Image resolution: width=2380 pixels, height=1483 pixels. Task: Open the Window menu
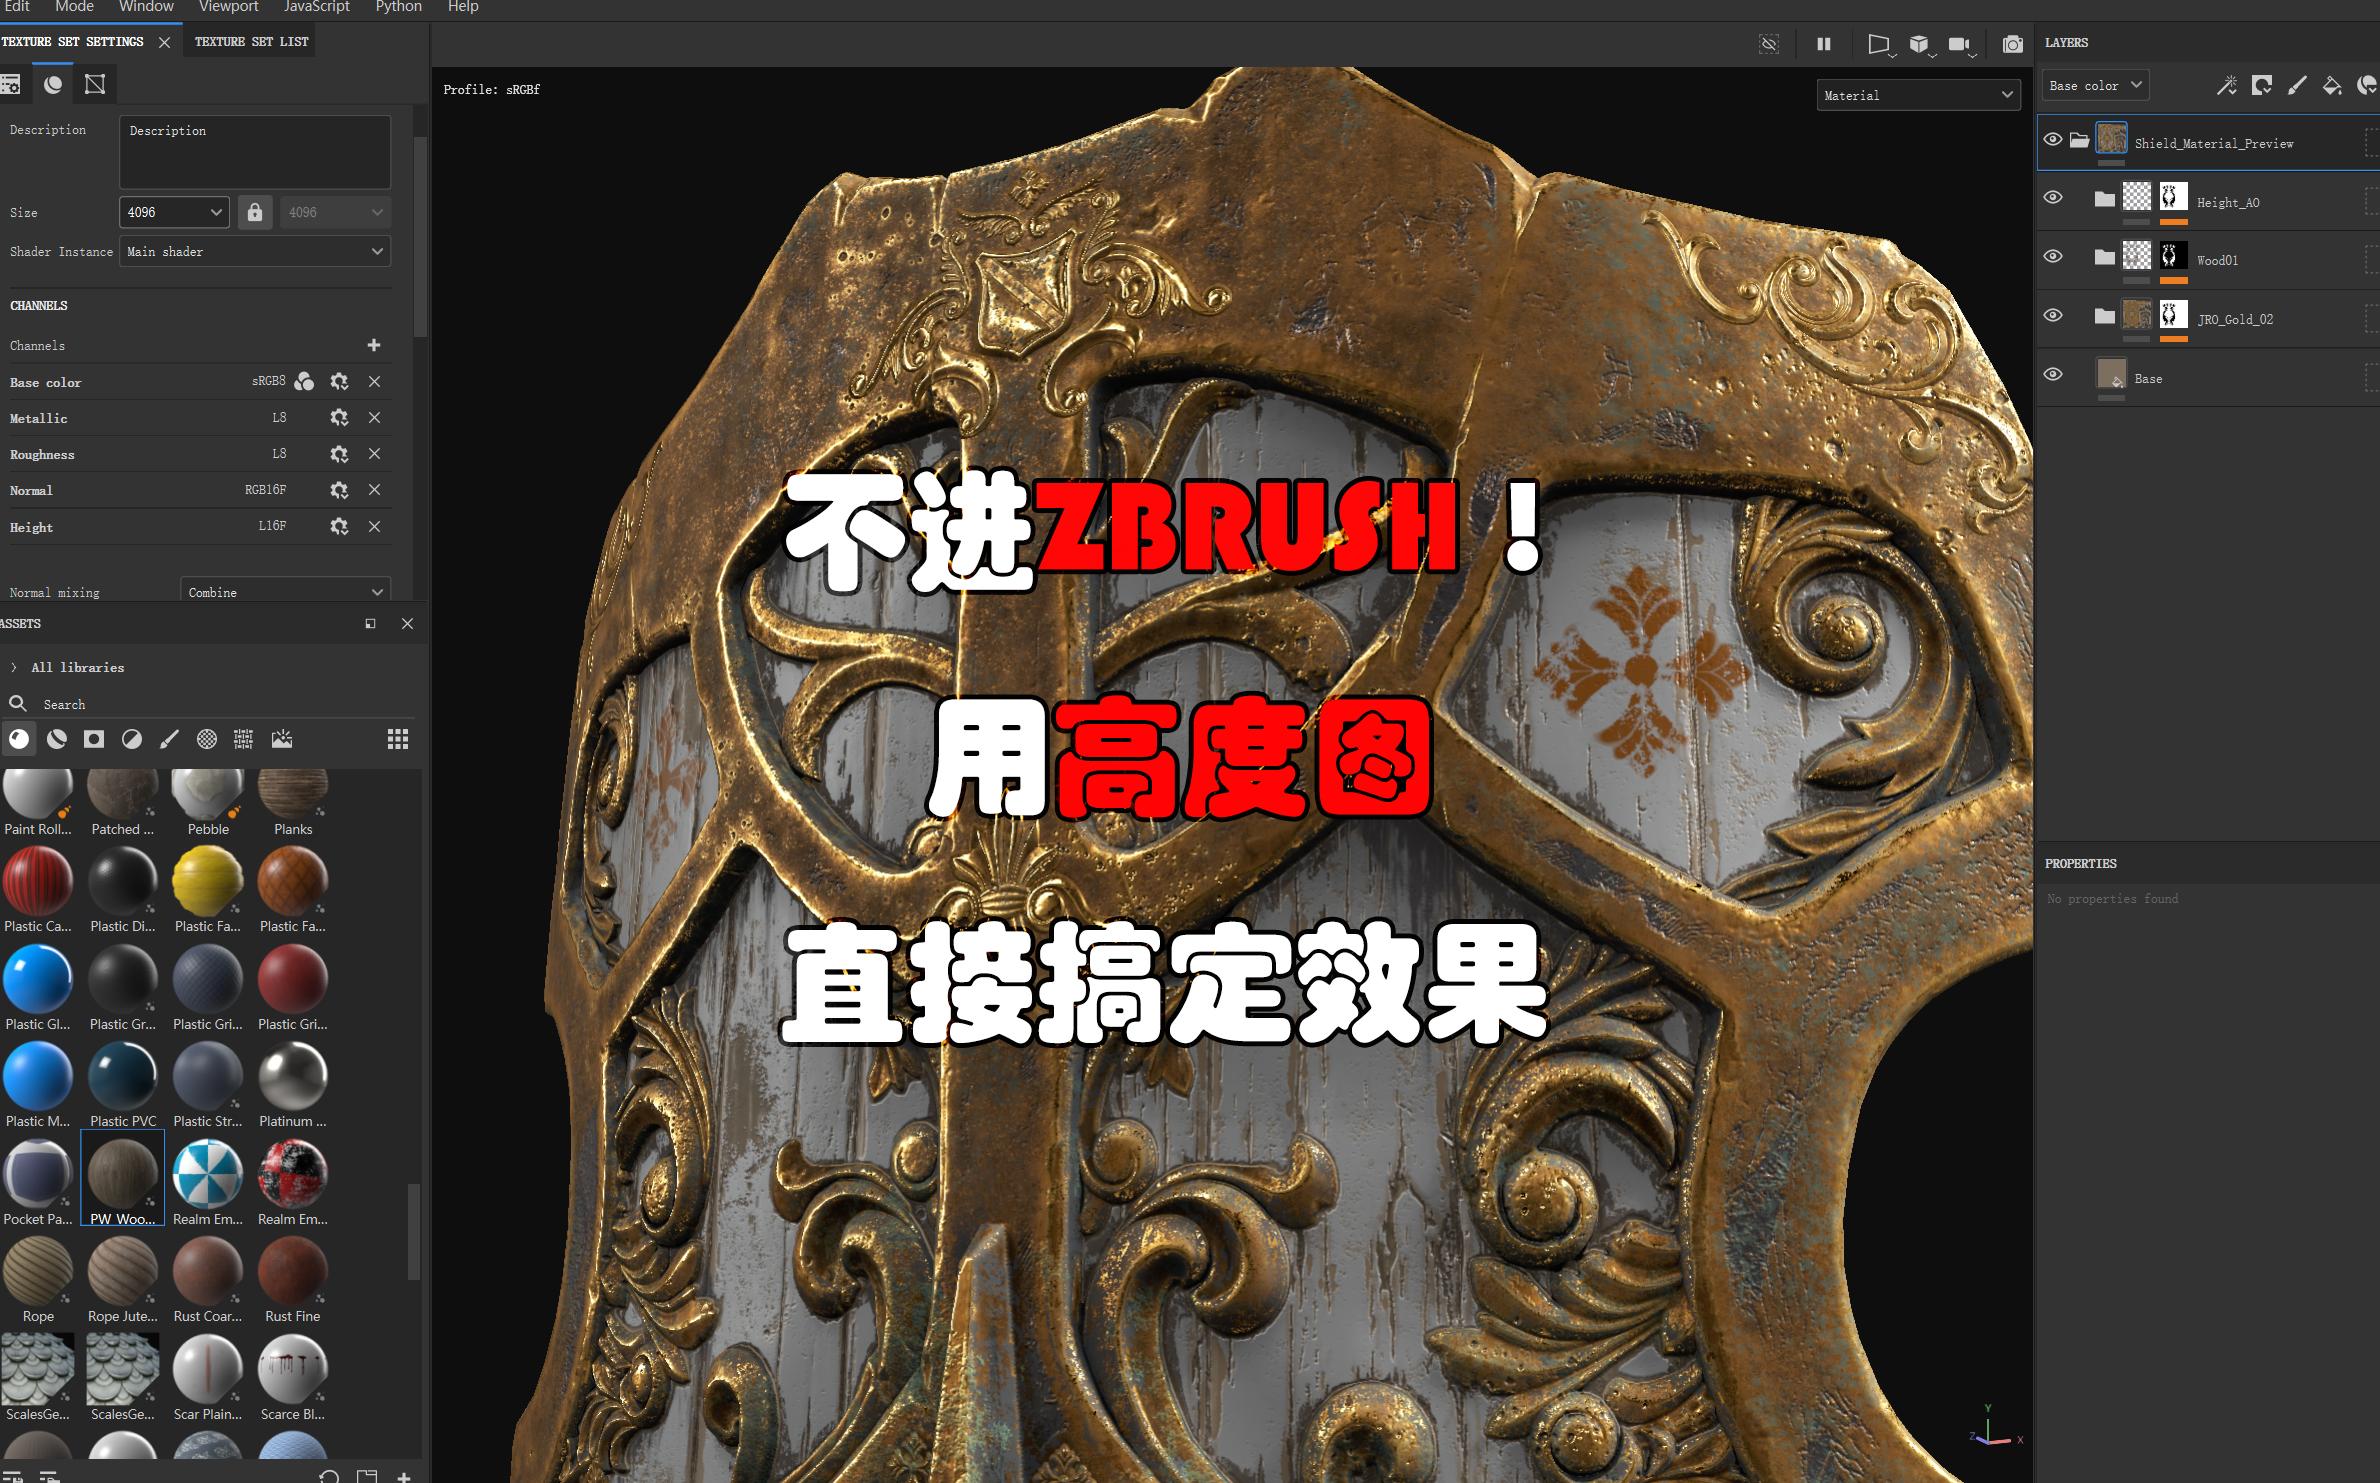pos(146,7)
